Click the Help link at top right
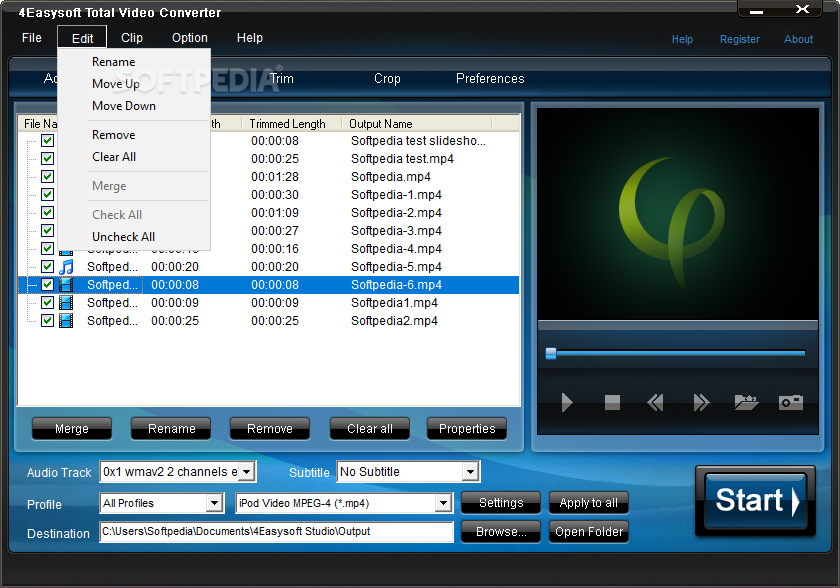 682,39
